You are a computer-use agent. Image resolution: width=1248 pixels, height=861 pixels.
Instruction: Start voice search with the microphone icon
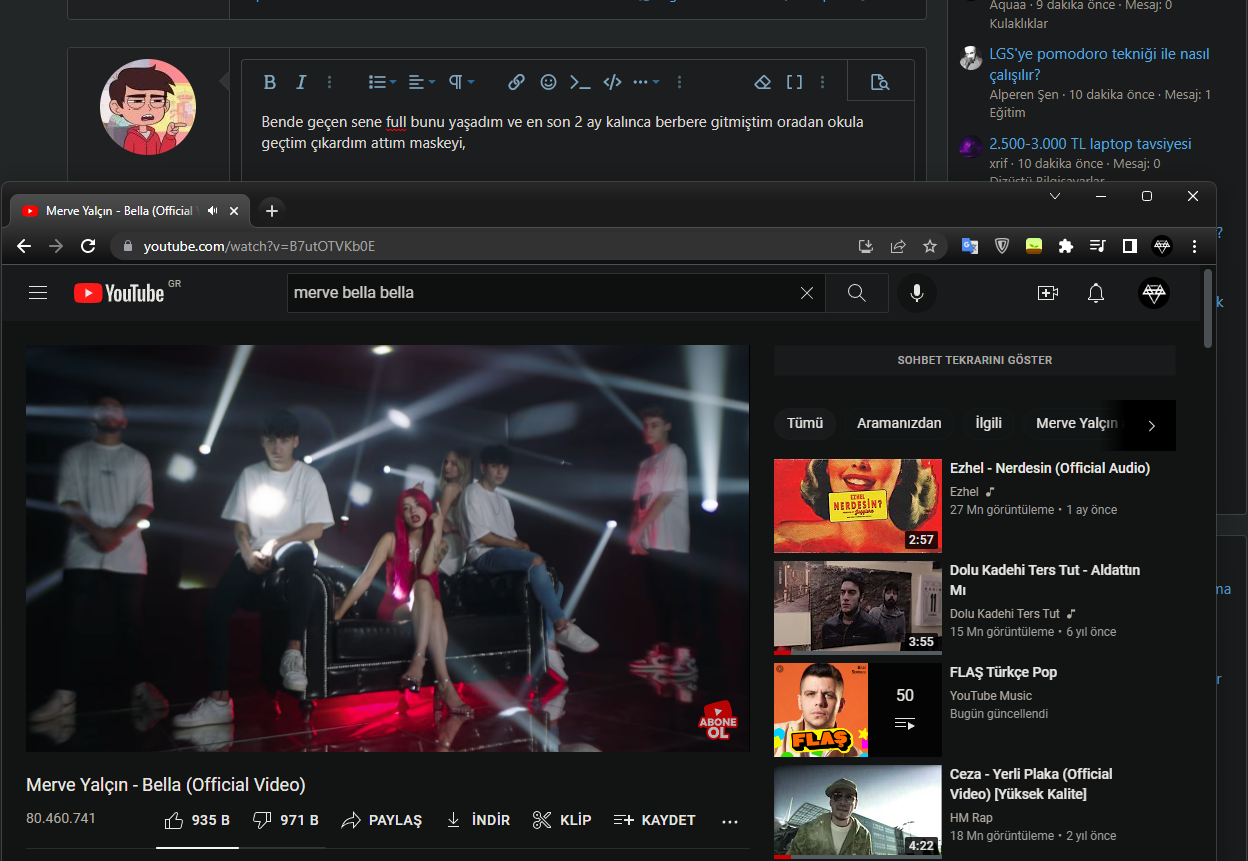(916, 293)
